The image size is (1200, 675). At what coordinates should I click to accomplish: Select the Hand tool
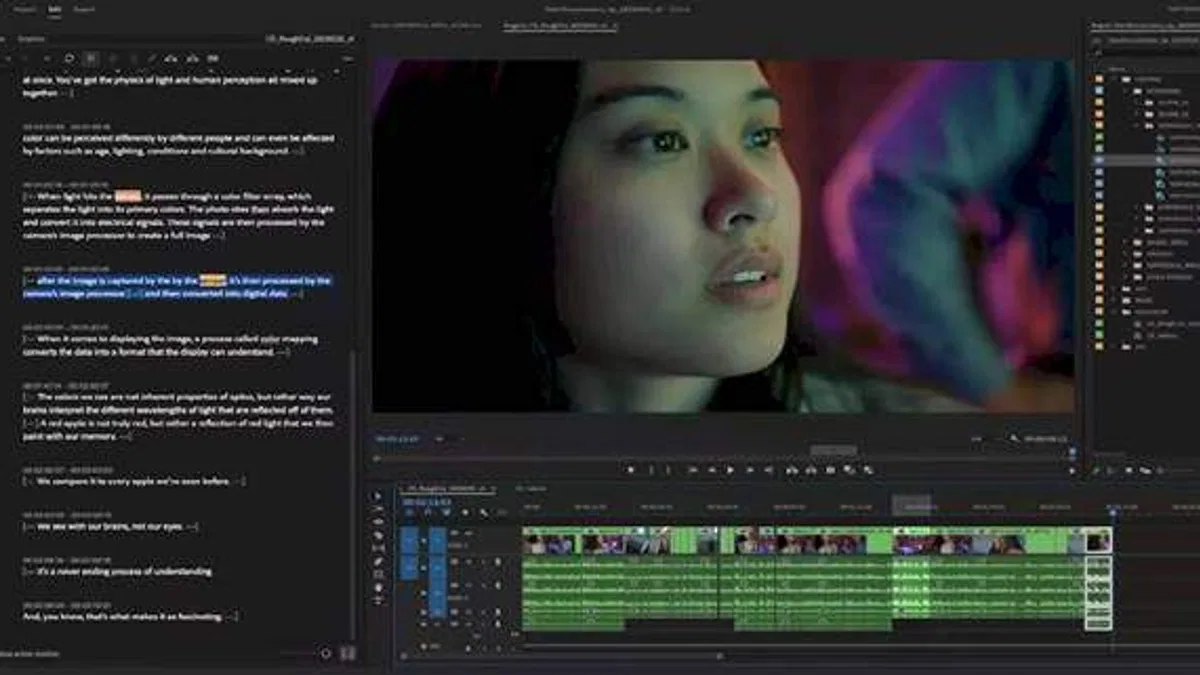(x=378, y=587)
